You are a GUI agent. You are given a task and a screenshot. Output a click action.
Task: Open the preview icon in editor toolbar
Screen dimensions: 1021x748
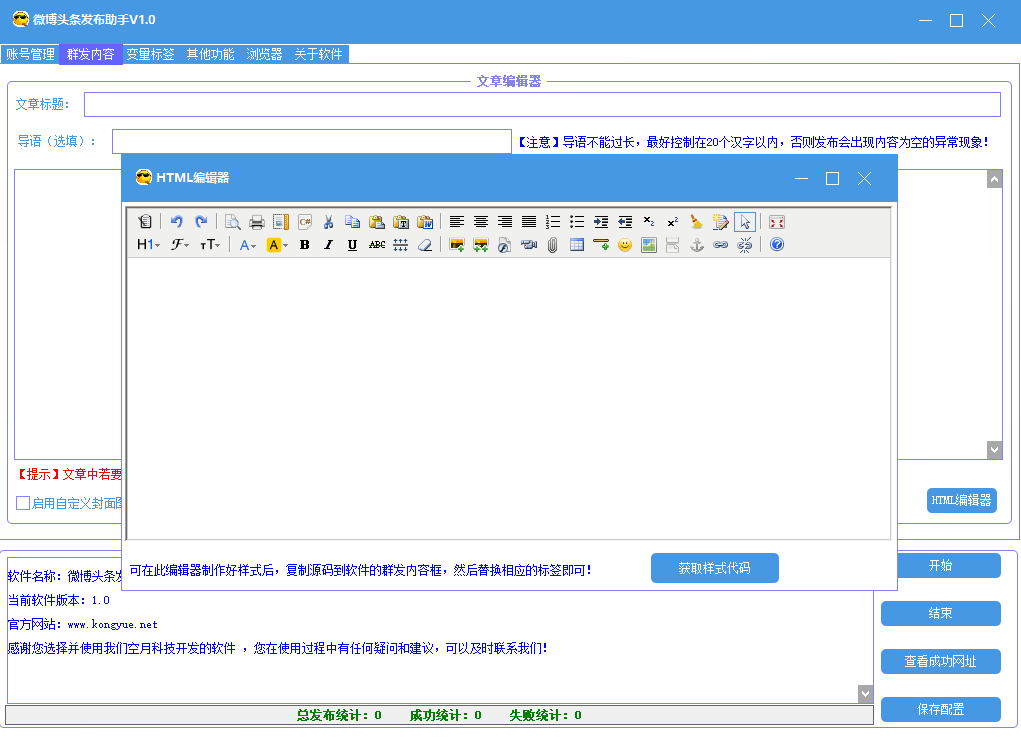click(x=232, y=222)
